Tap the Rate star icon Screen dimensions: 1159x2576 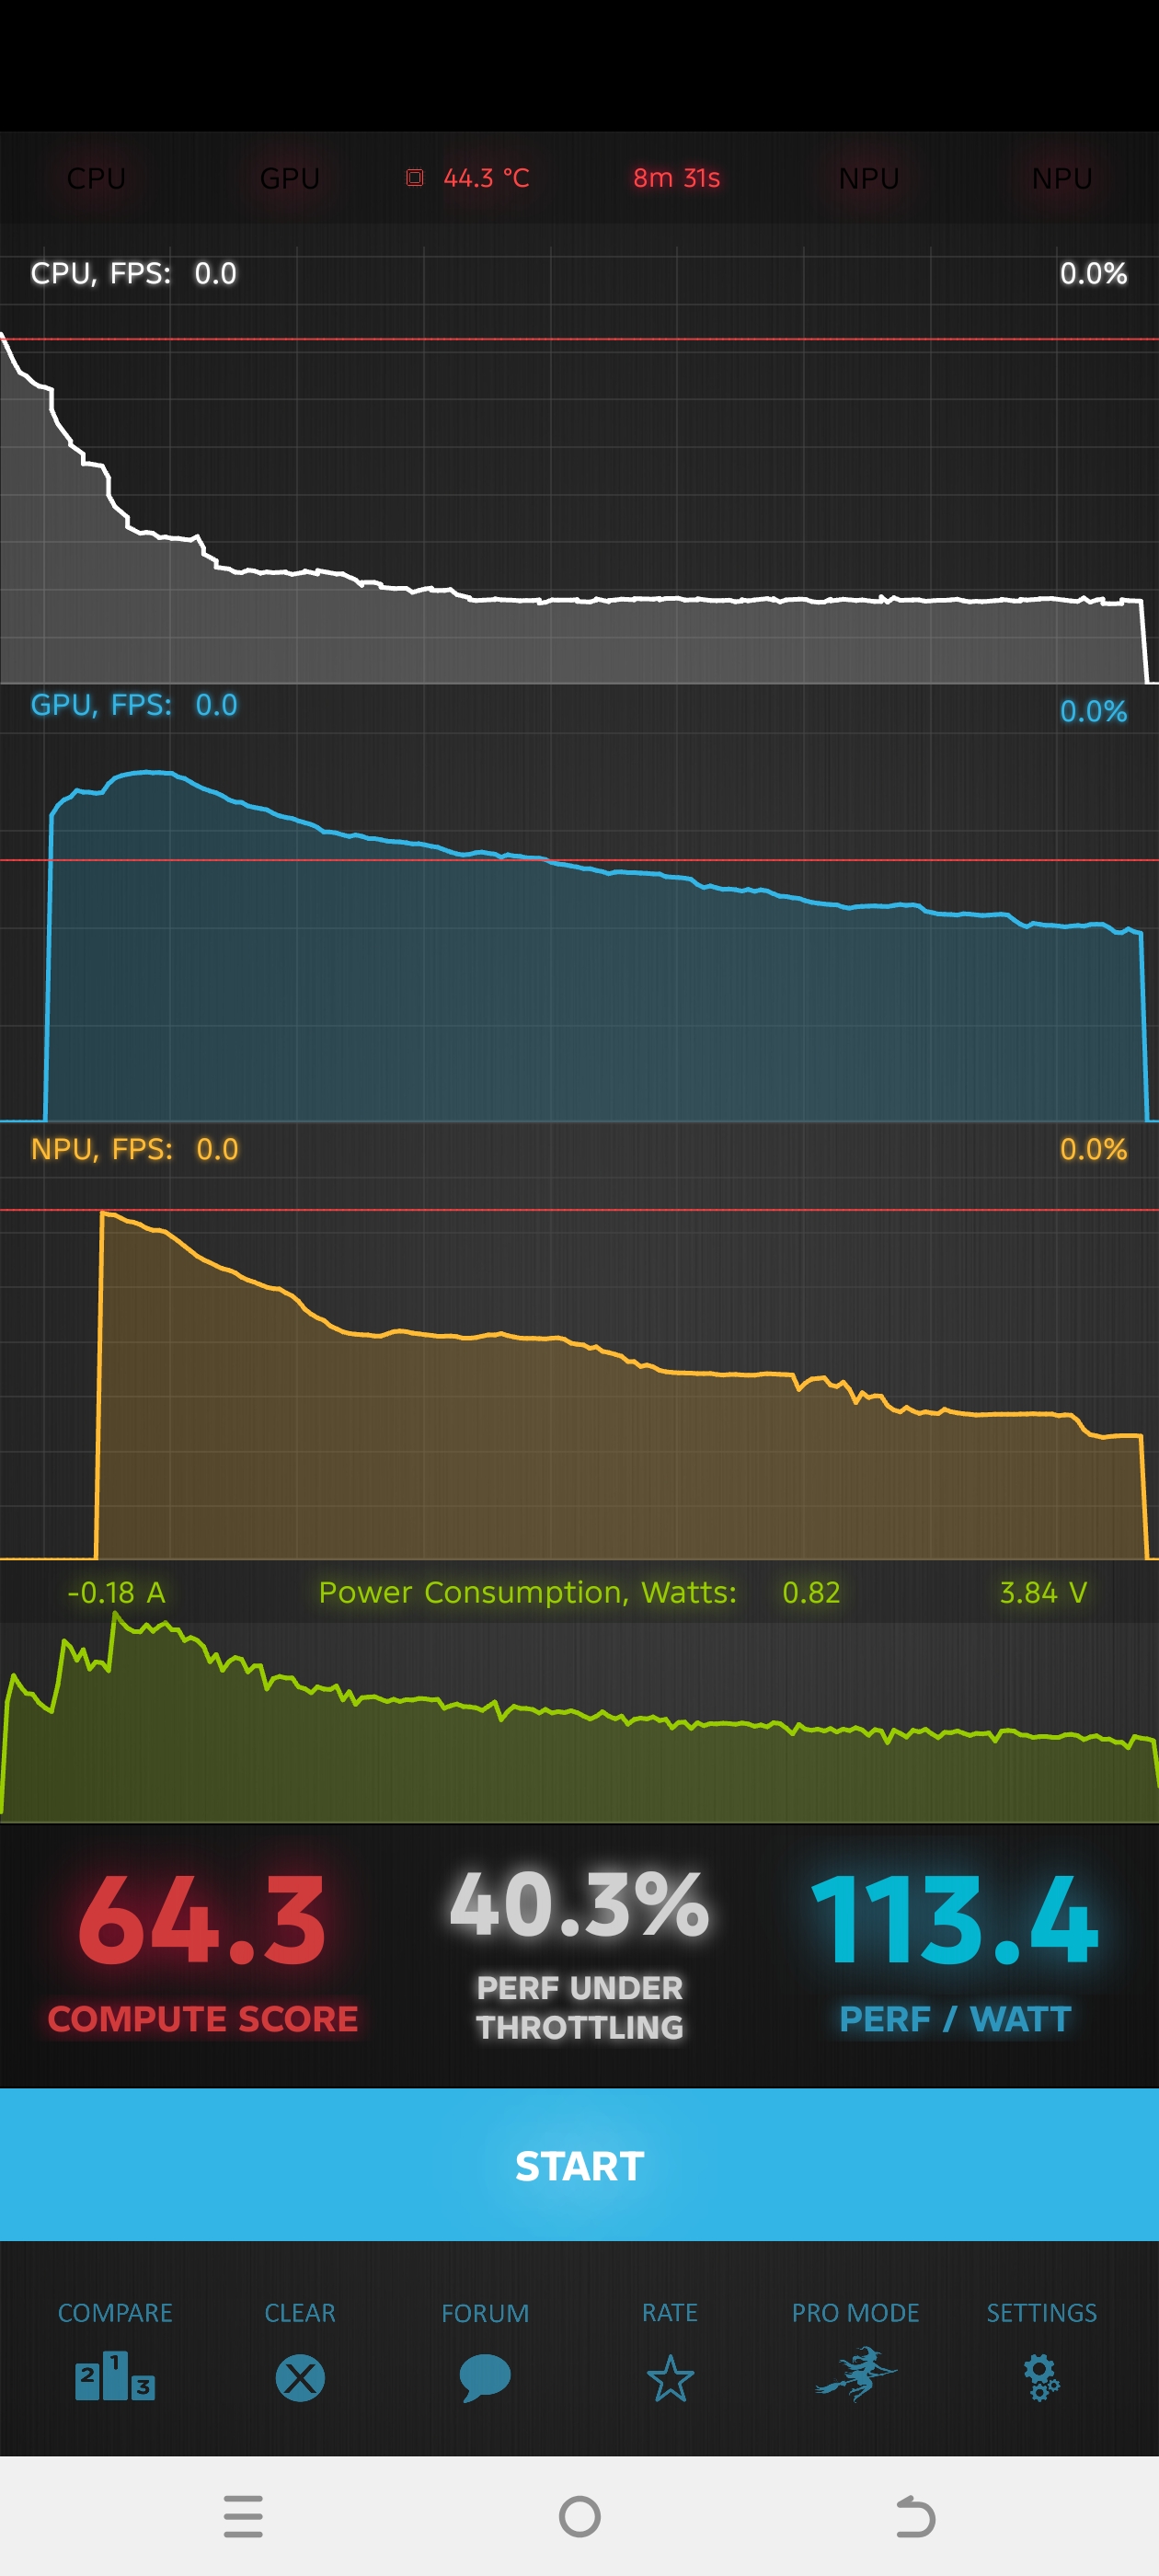coord(670,2377)
